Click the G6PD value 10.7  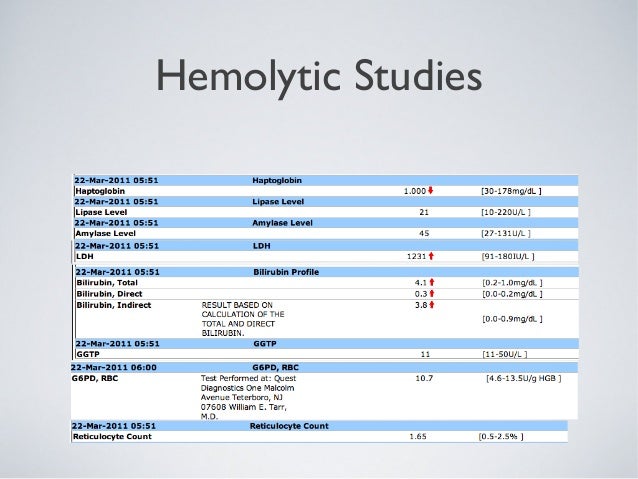click(x=424, y=378)
